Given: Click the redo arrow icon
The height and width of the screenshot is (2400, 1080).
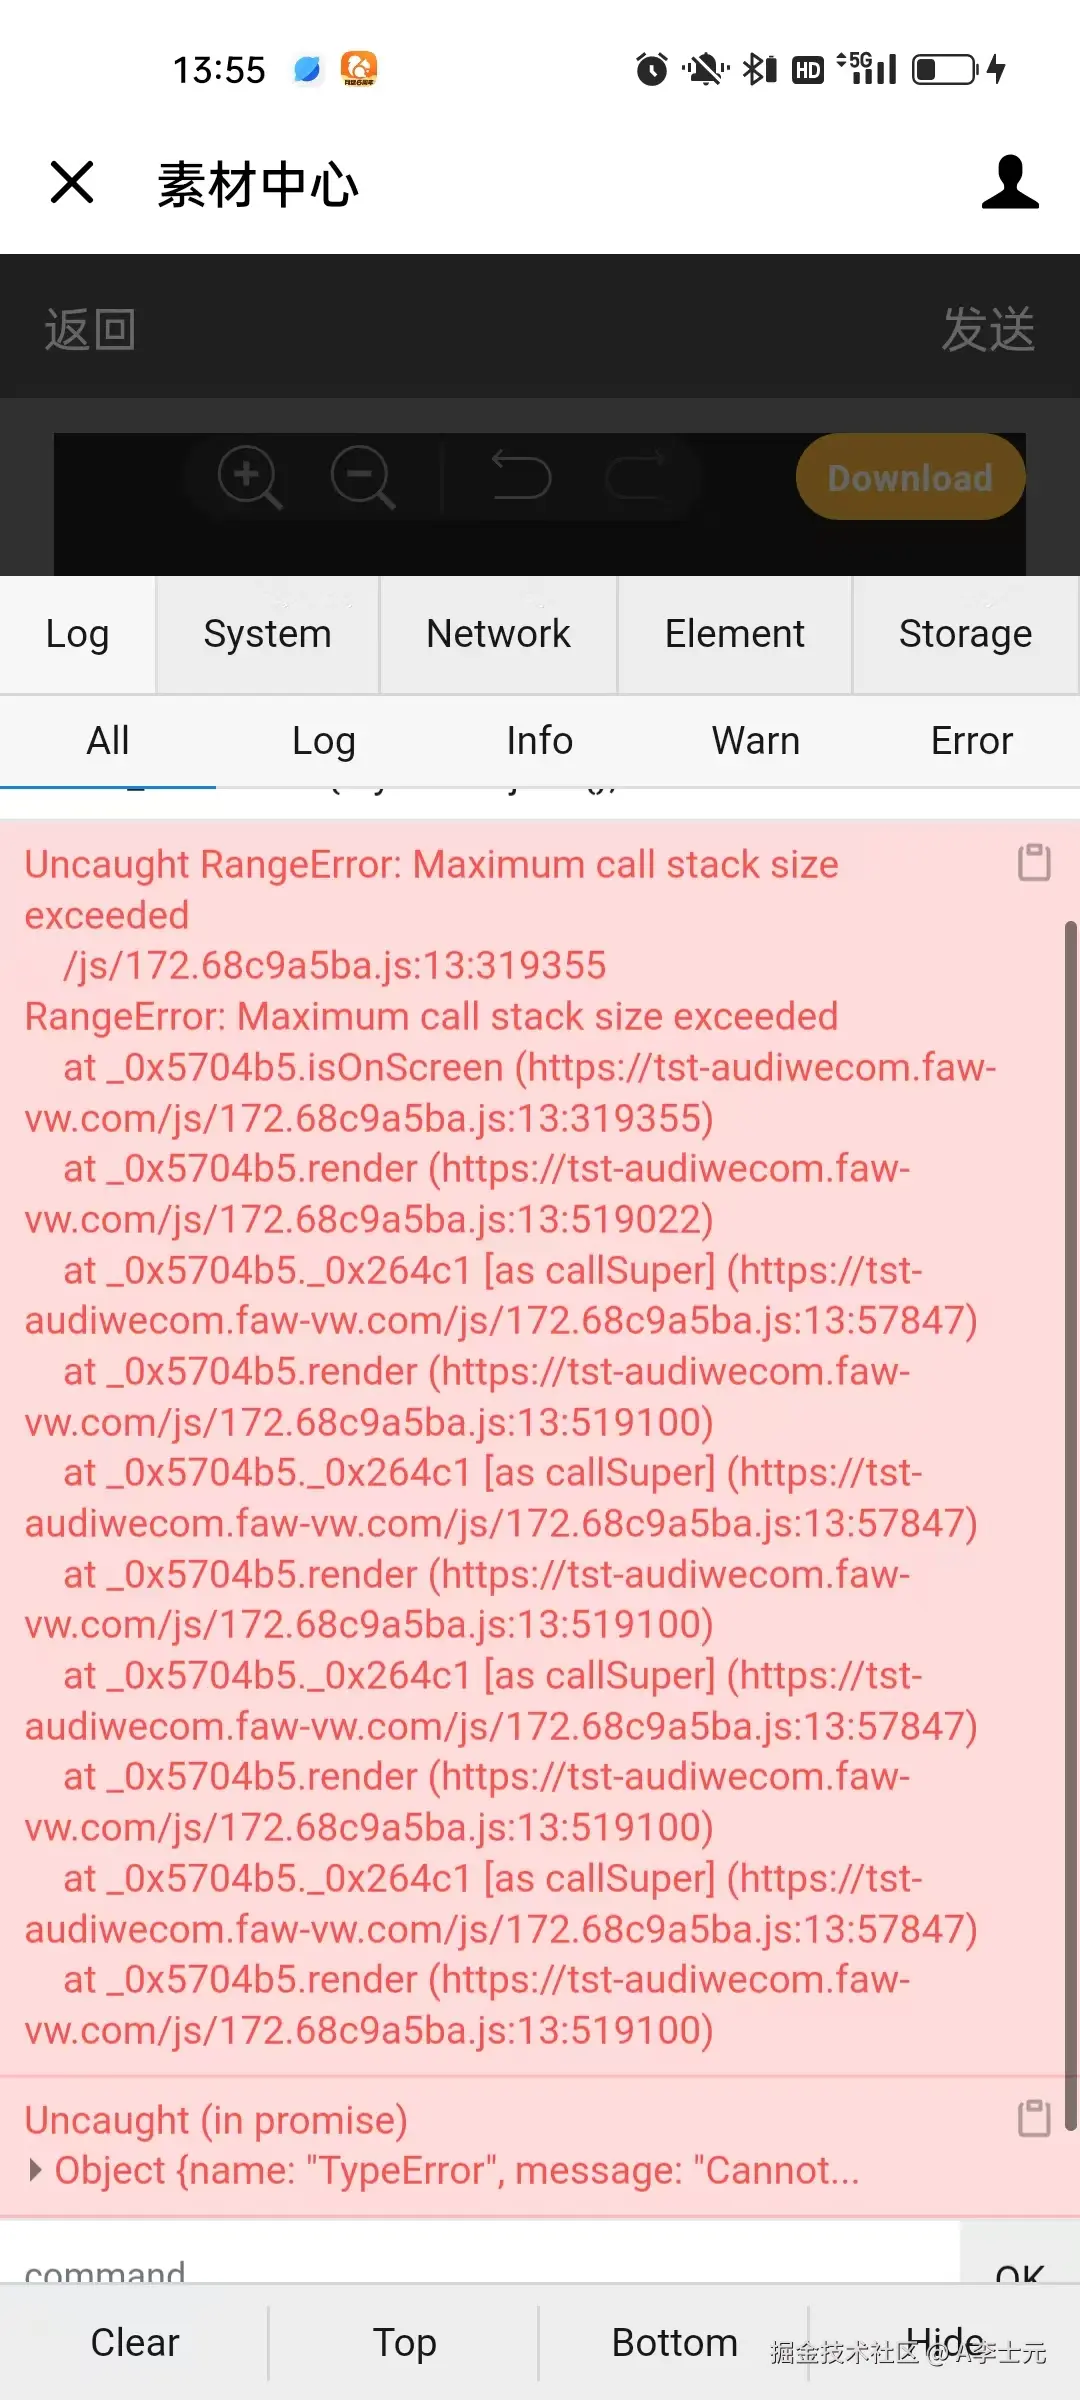Looking at the screenshot, I should 636,475.
